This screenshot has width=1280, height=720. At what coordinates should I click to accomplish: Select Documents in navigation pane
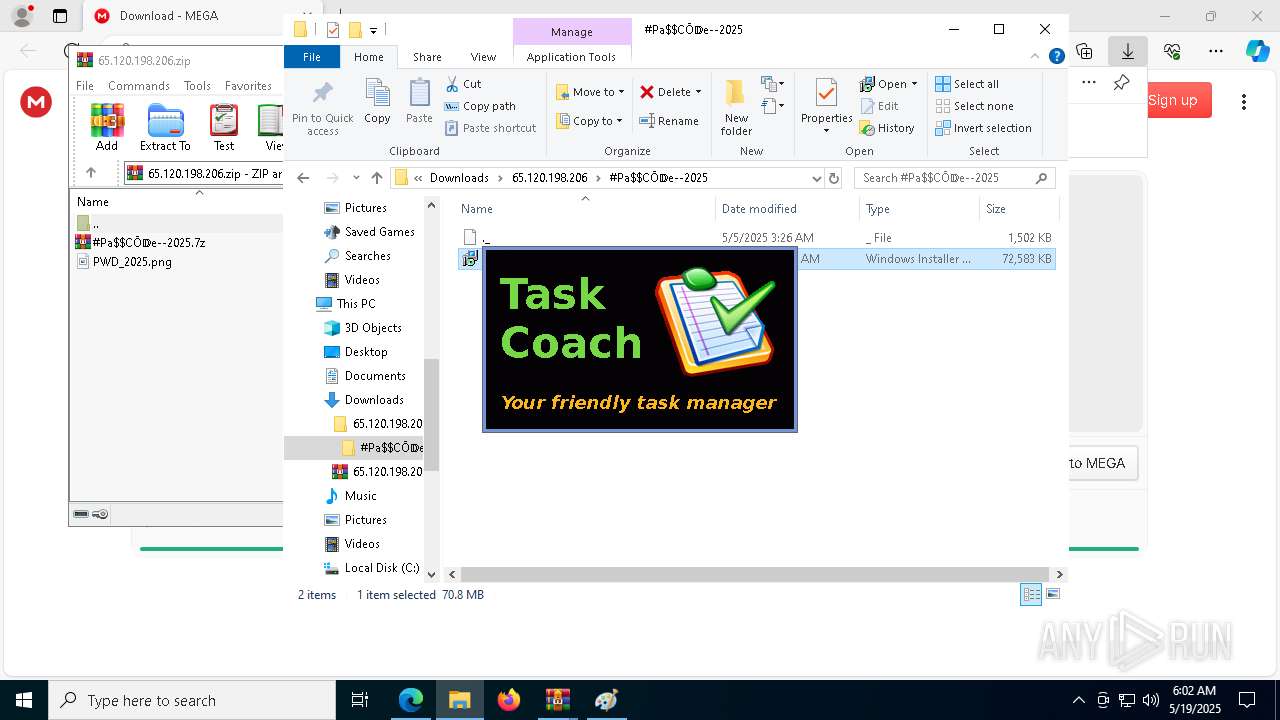(x=365, y=376)
